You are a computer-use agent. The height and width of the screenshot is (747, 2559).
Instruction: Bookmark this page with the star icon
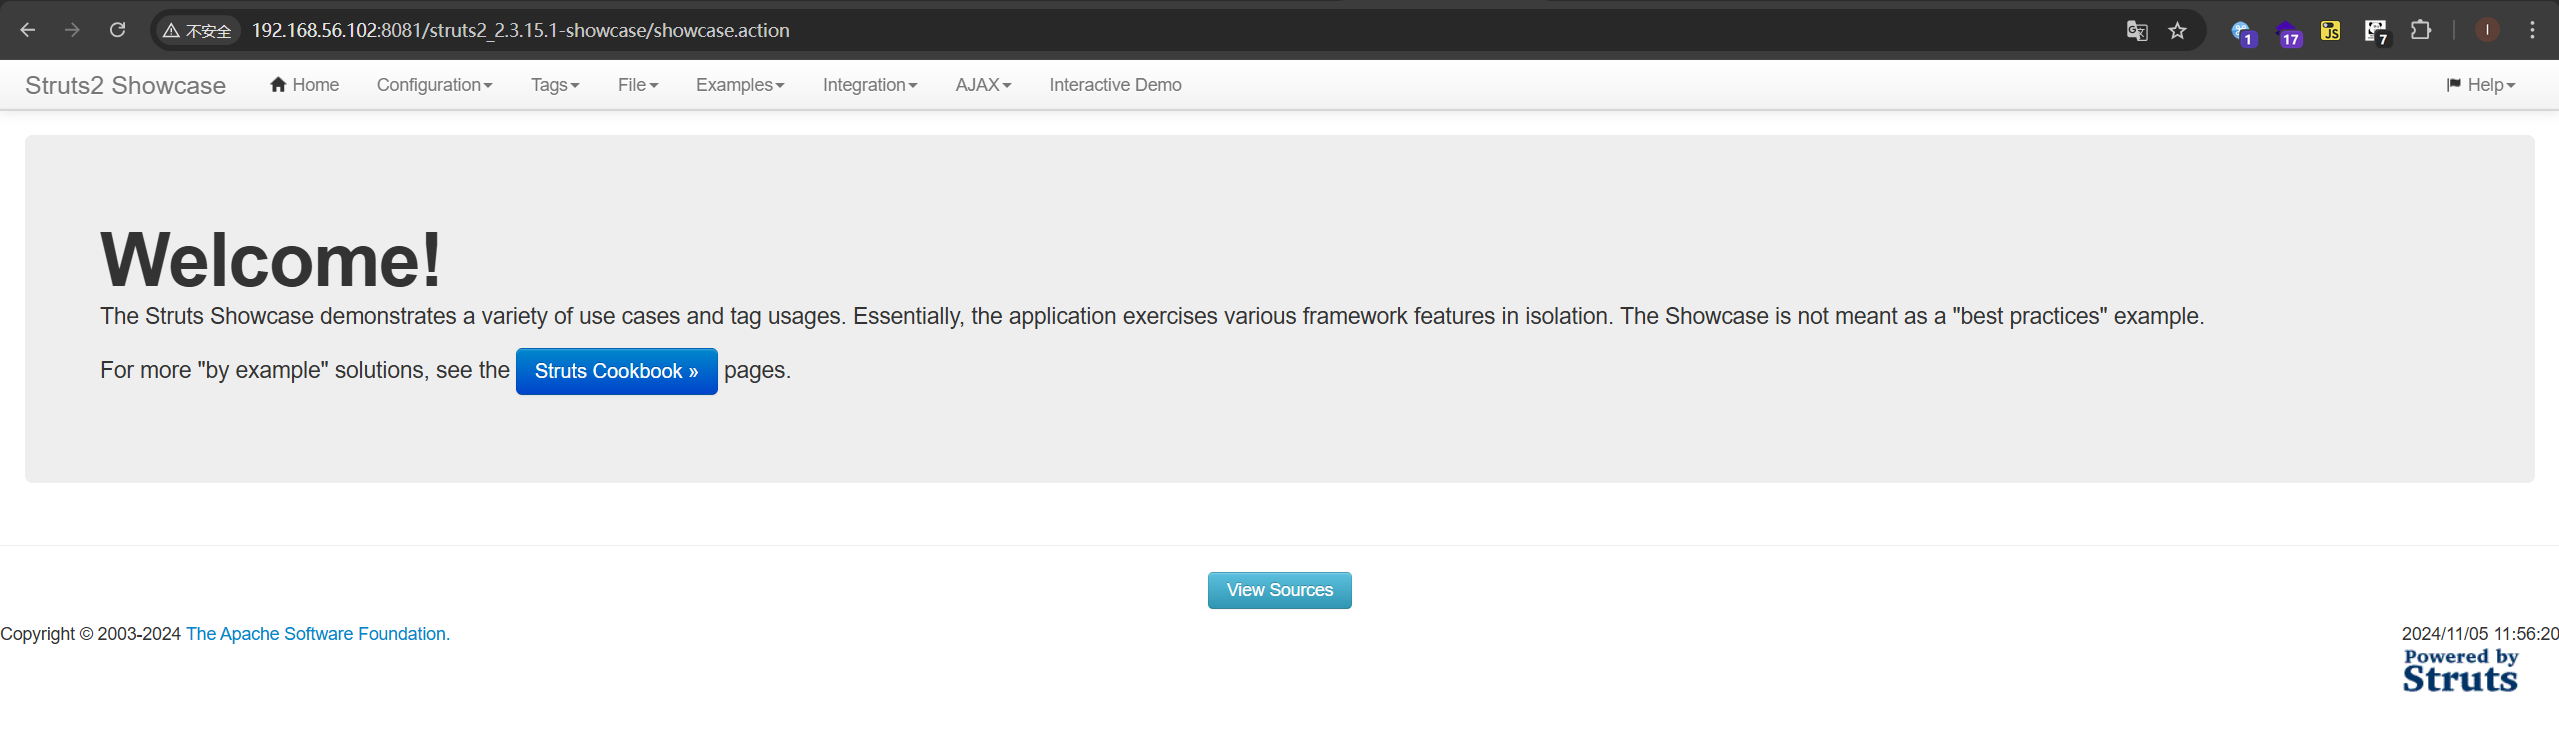pyautogui.click(x=2177, y=31)
